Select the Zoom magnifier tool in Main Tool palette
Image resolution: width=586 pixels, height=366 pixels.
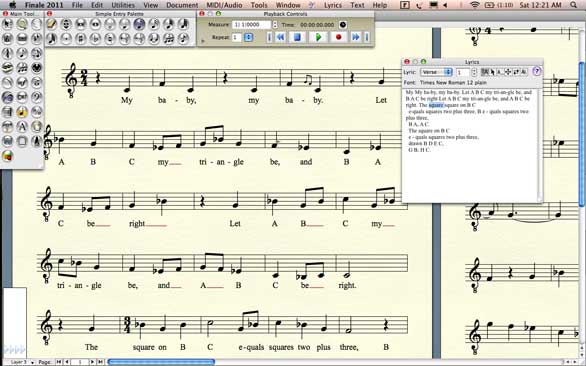tap(22, 24)
